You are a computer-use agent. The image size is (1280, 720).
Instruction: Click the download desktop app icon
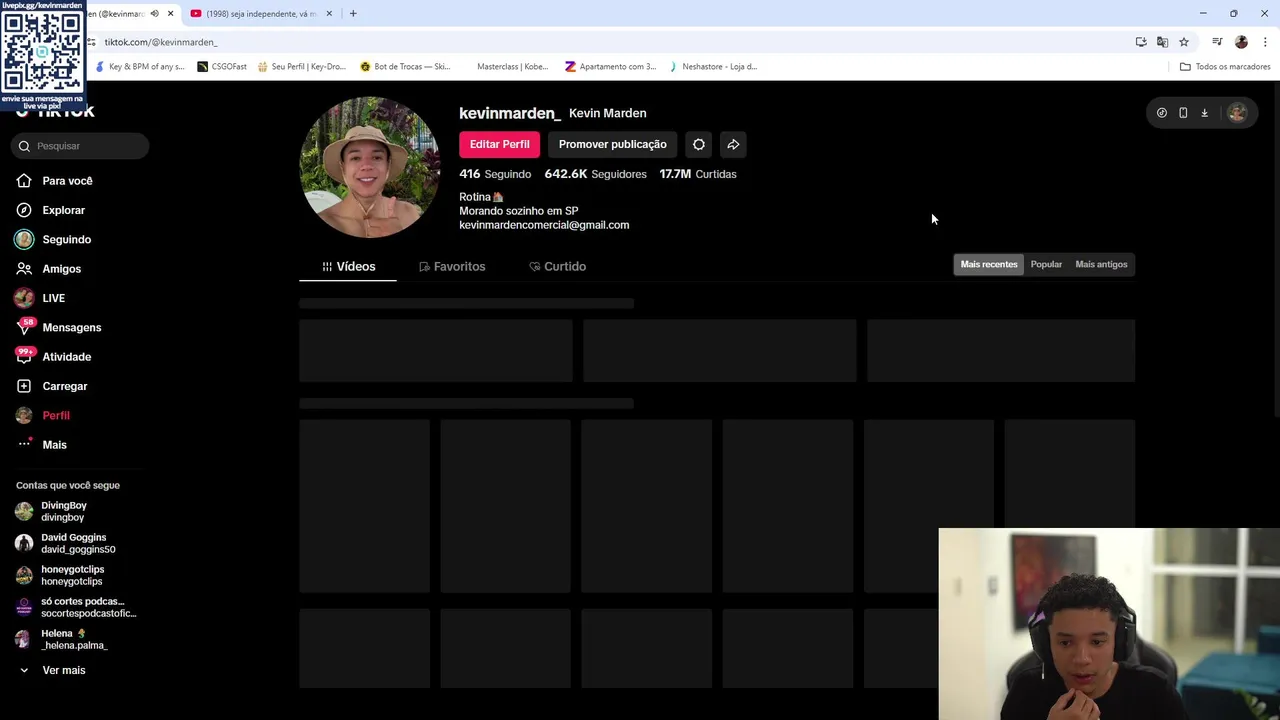[1204, 113]
